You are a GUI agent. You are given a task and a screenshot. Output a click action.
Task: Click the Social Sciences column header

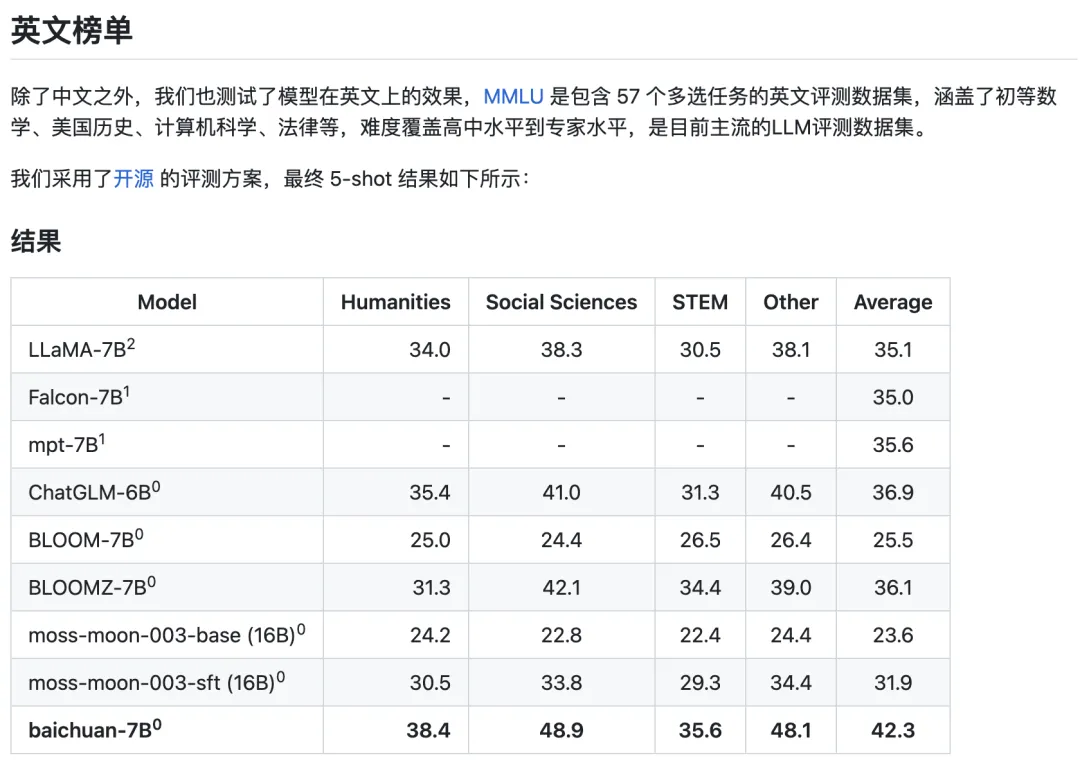pyautogui.click(x=561, y=302)
